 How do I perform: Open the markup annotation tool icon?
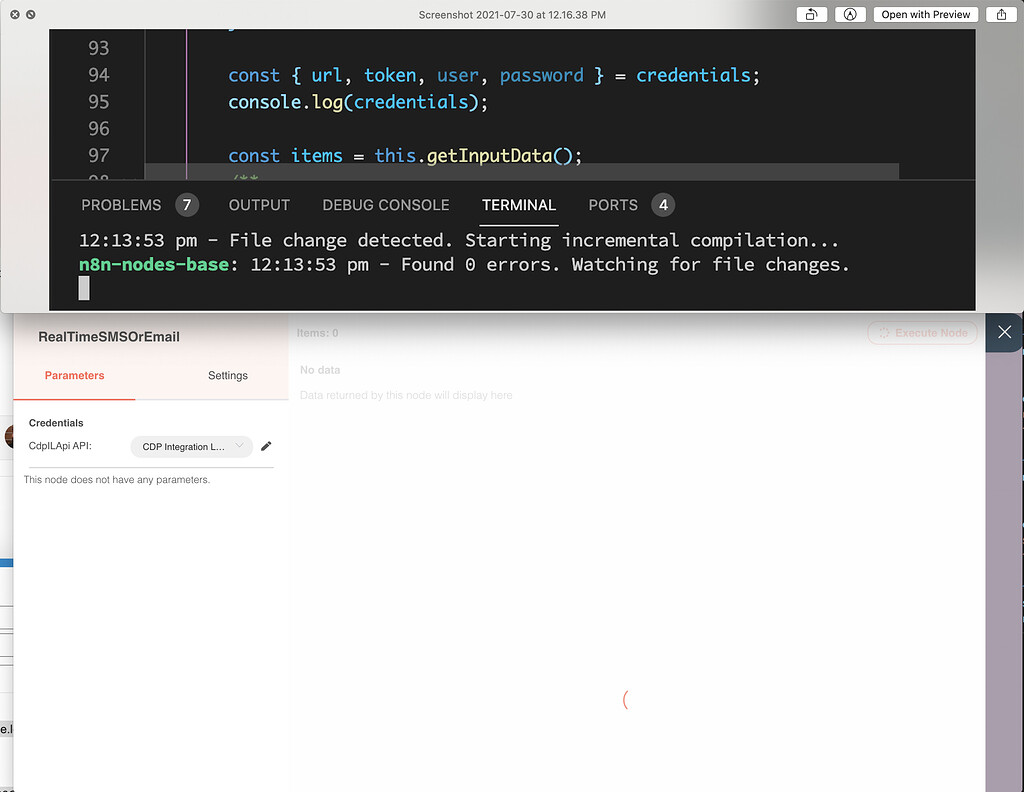(x=850, y=14)
